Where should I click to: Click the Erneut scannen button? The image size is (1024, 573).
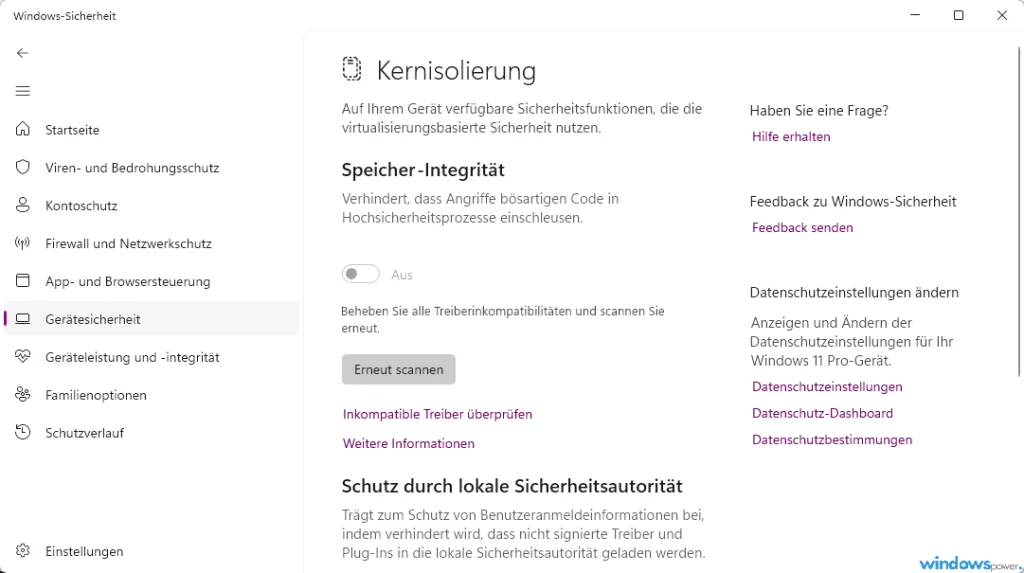pyautogui.click(x=398, y=369)
